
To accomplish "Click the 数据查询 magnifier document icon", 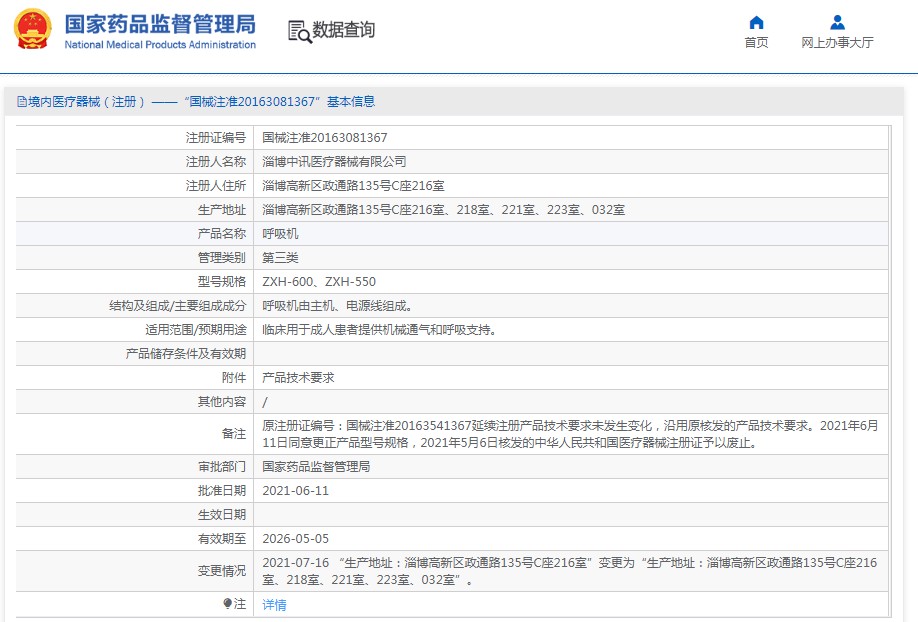I will [x=299, y=31].
